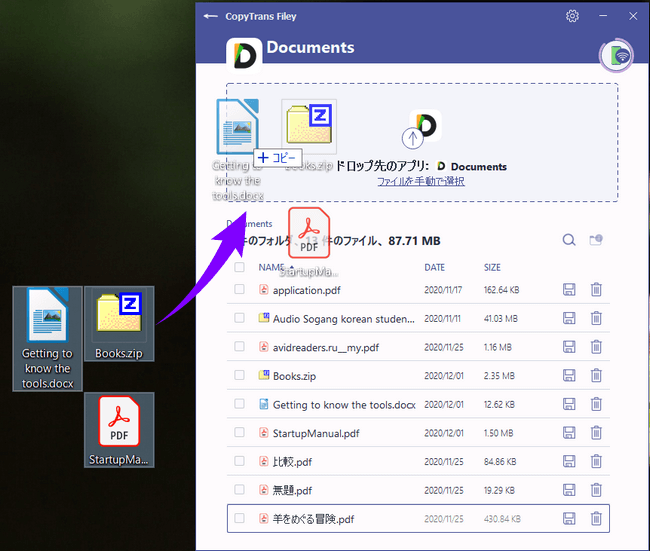This screenshot has width=650, height=551.
Task: Check the box for 羊をめぐる冒険.pdf
Action: (239, 518)
